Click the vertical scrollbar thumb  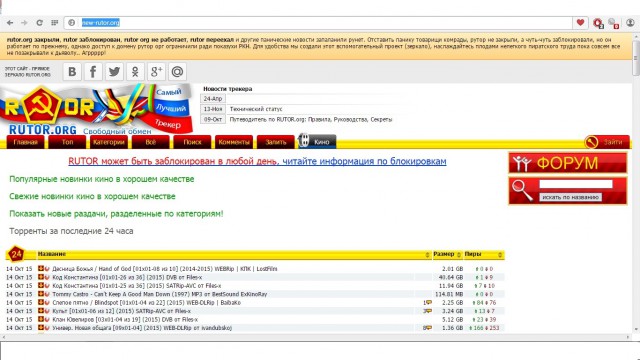click(636, 58)
